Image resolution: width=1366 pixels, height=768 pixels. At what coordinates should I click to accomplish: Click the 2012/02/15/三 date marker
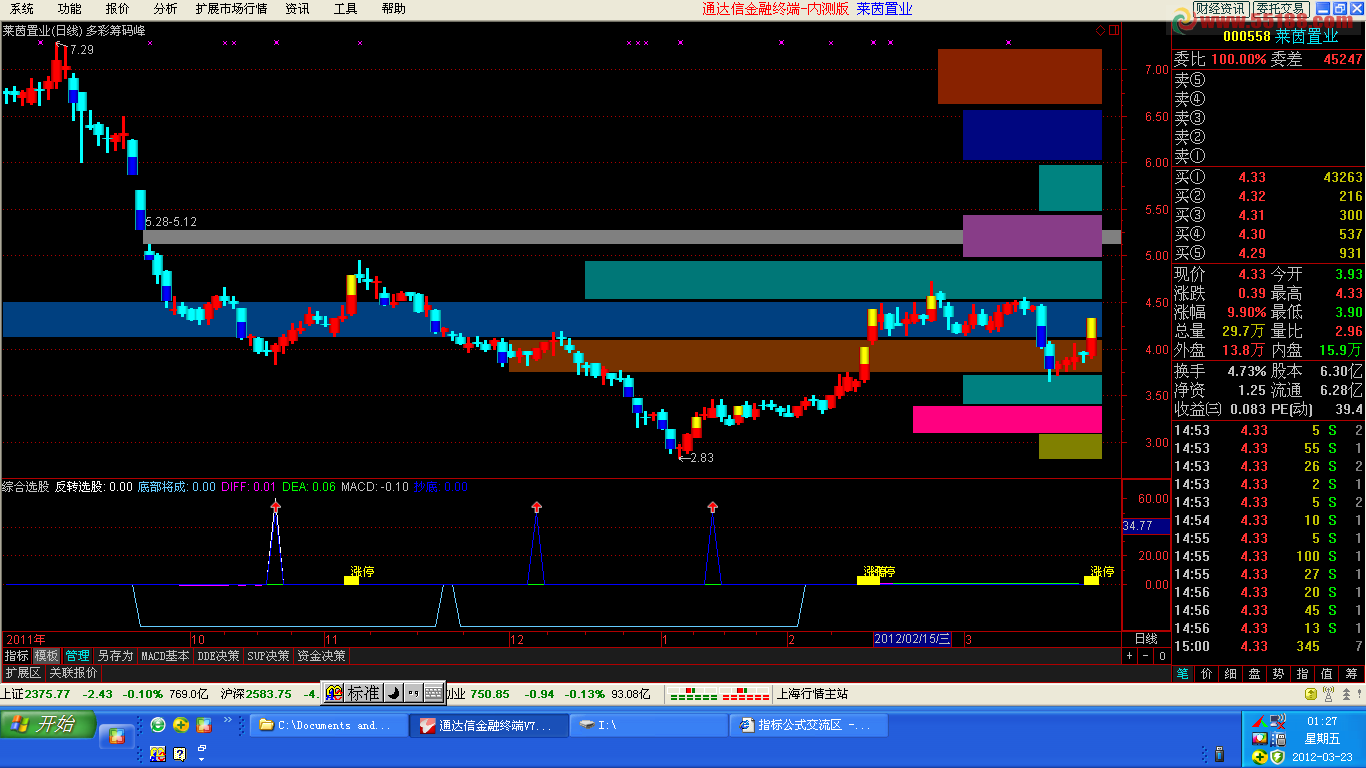(x=912, y=639)
